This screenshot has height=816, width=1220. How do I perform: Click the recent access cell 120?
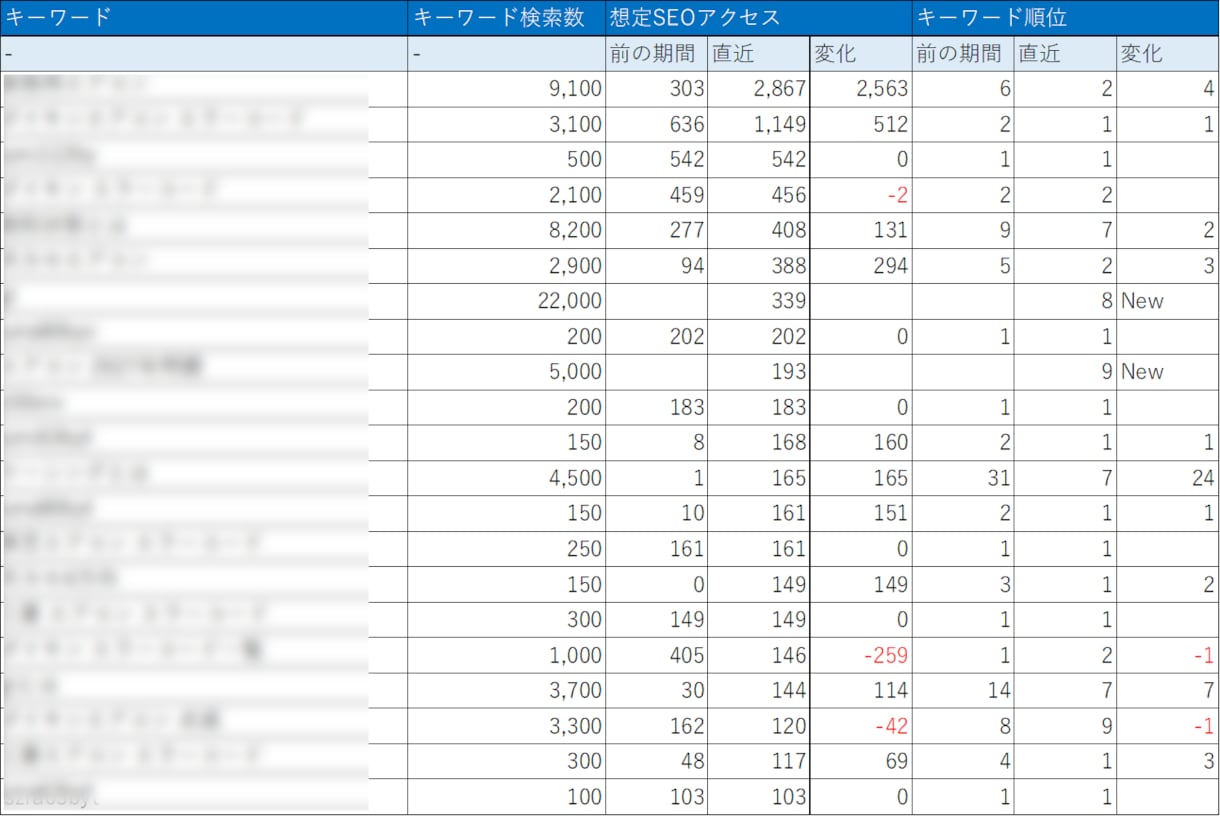tap(759, 726)
